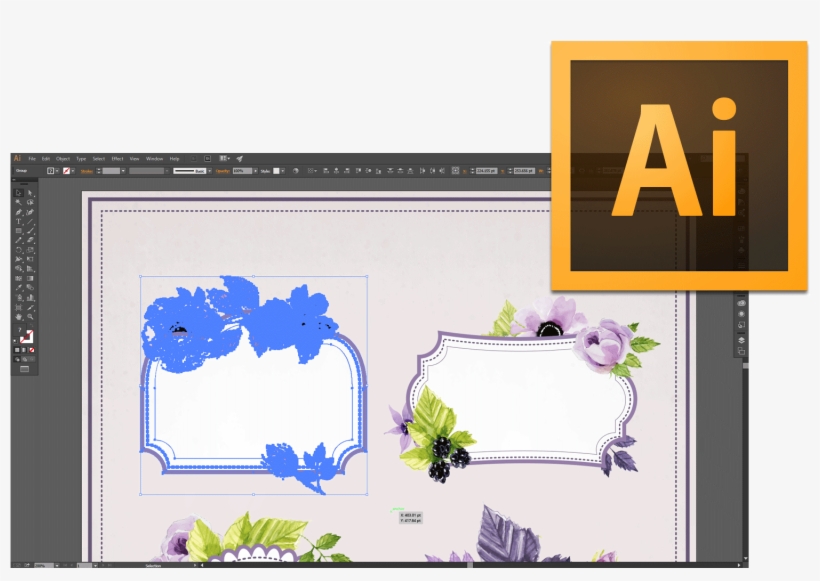Select the Selection tool arrow
The height and width of the screenshot is (581, 820).
pyautogui.click(x=18, y=193)
